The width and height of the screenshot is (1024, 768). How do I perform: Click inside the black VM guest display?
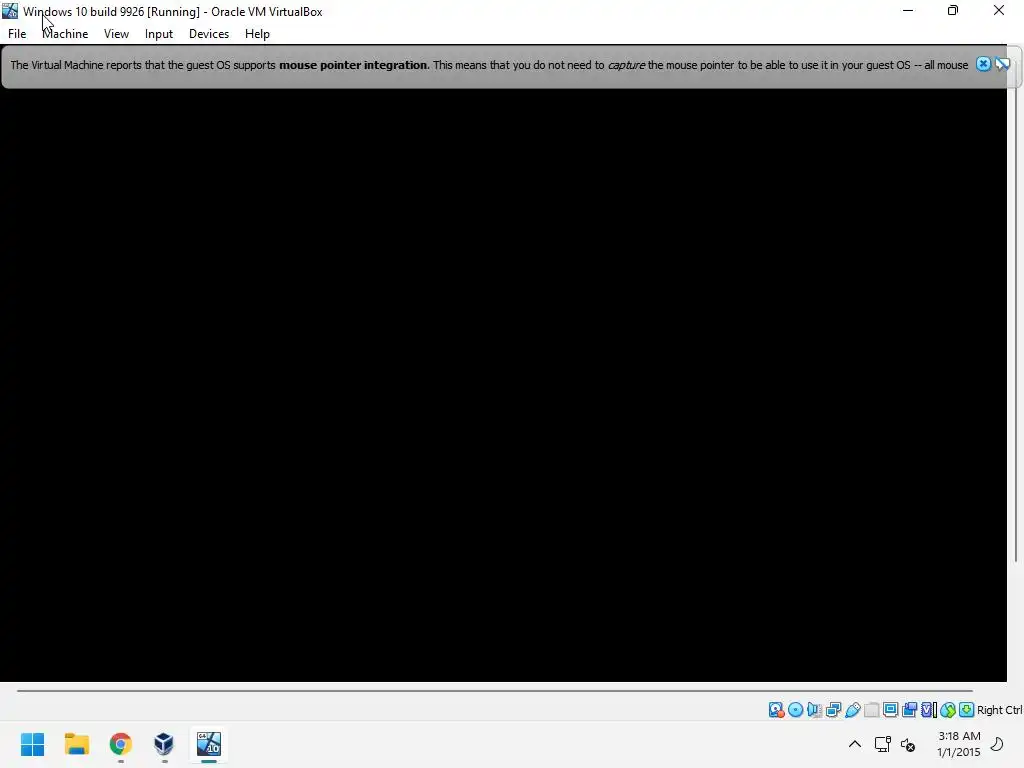point(503,385)
